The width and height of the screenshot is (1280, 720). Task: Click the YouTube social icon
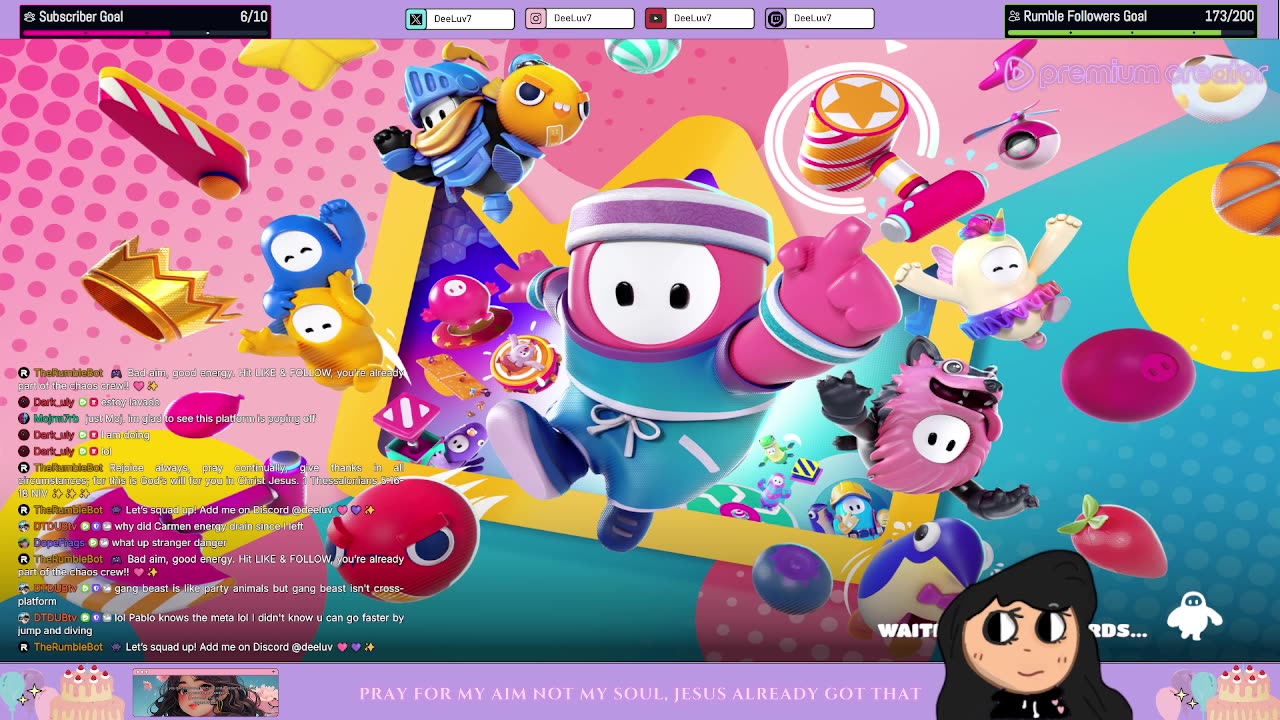[656, 18]
